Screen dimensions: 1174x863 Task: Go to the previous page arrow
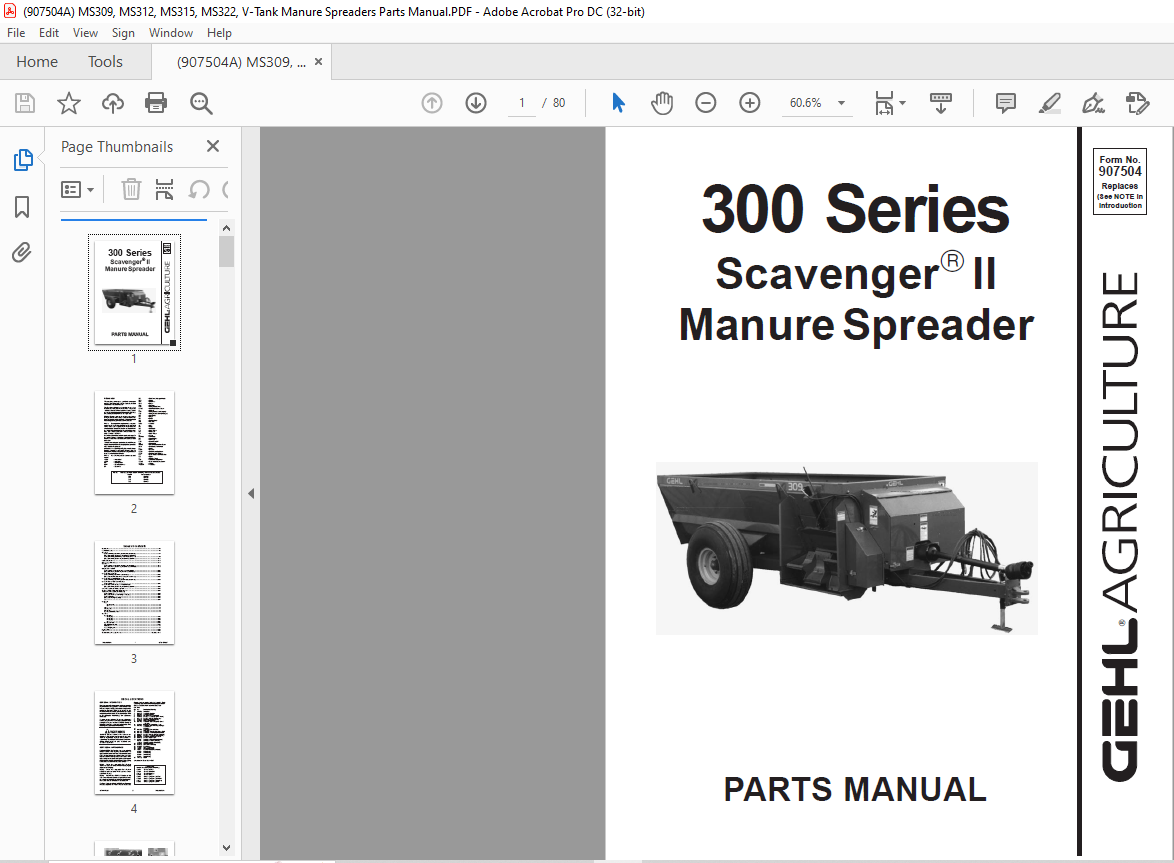pos(432,103)
